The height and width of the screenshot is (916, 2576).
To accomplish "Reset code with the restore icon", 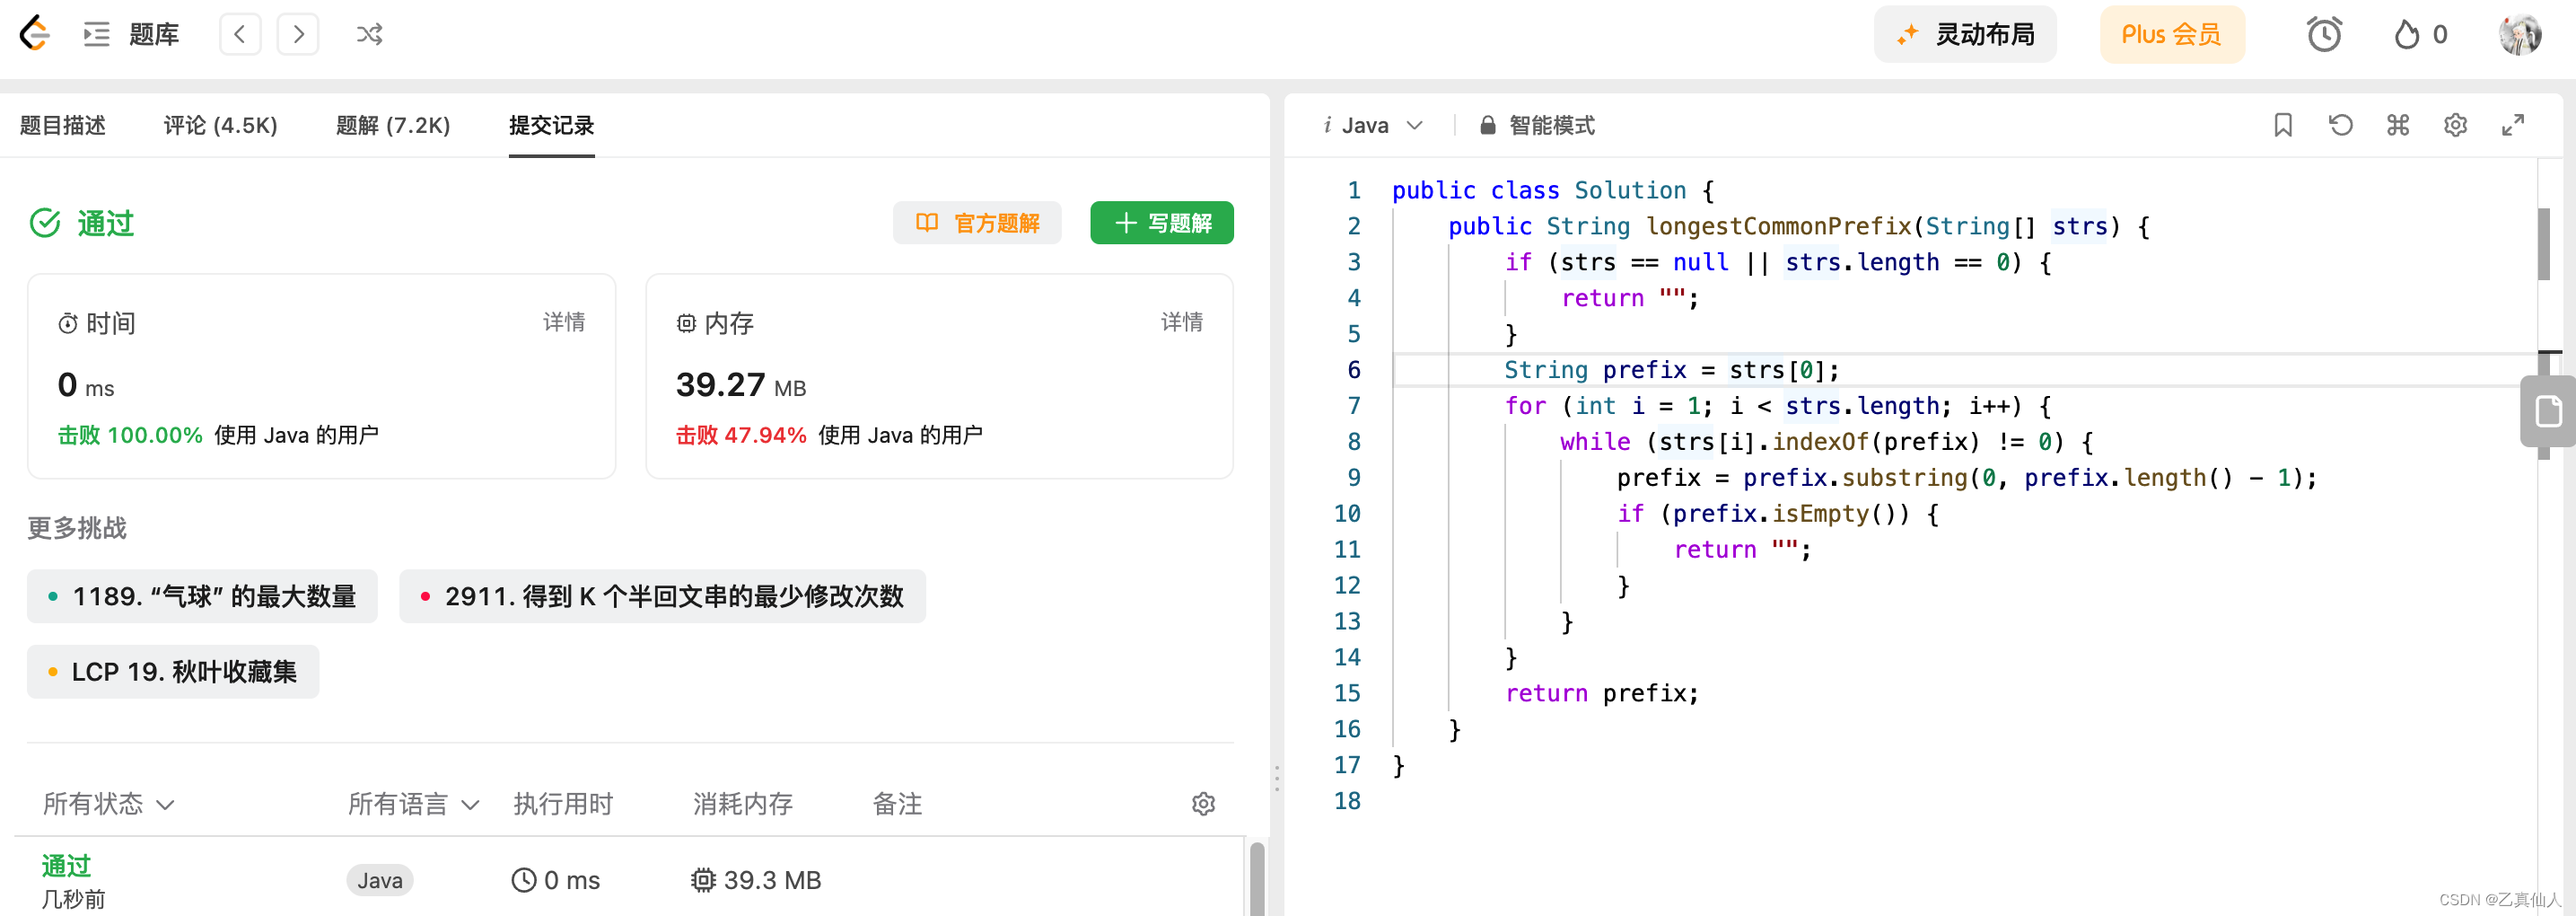I will (x=2341, y=125).
